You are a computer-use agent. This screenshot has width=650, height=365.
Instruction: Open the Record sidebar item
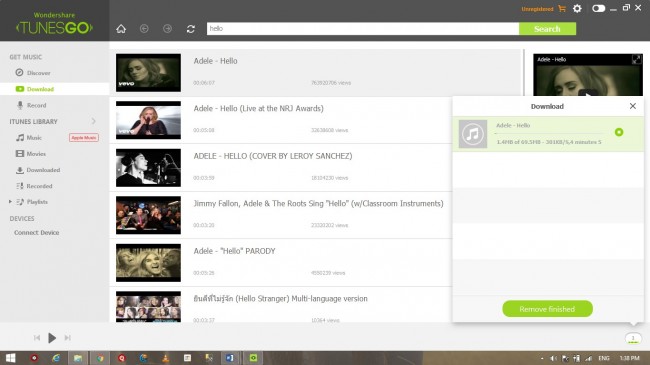click(36, 105)
